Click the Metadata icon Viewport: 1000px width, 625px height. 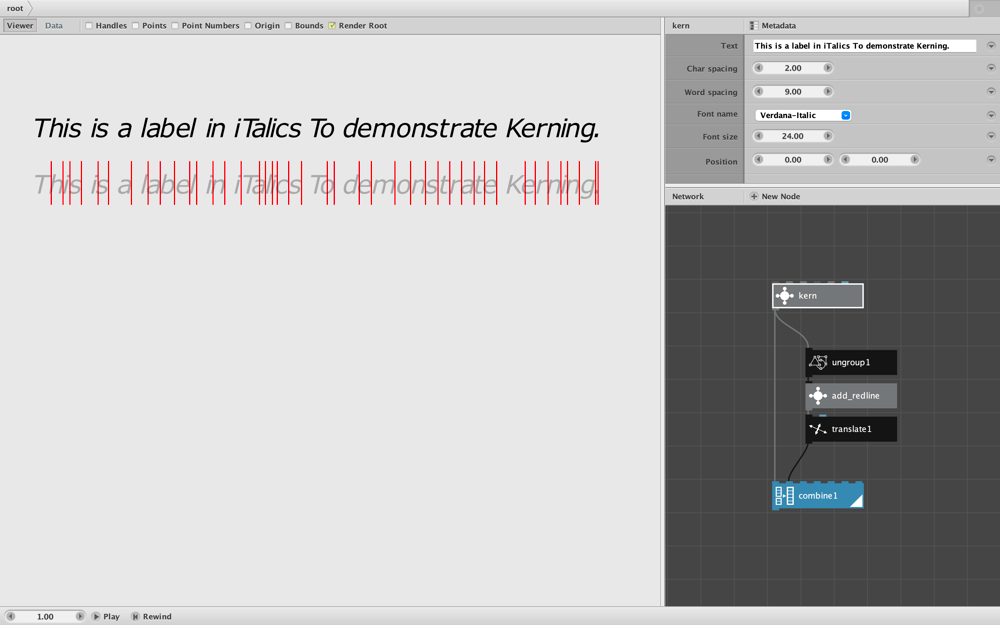click(x=754, y=26)
